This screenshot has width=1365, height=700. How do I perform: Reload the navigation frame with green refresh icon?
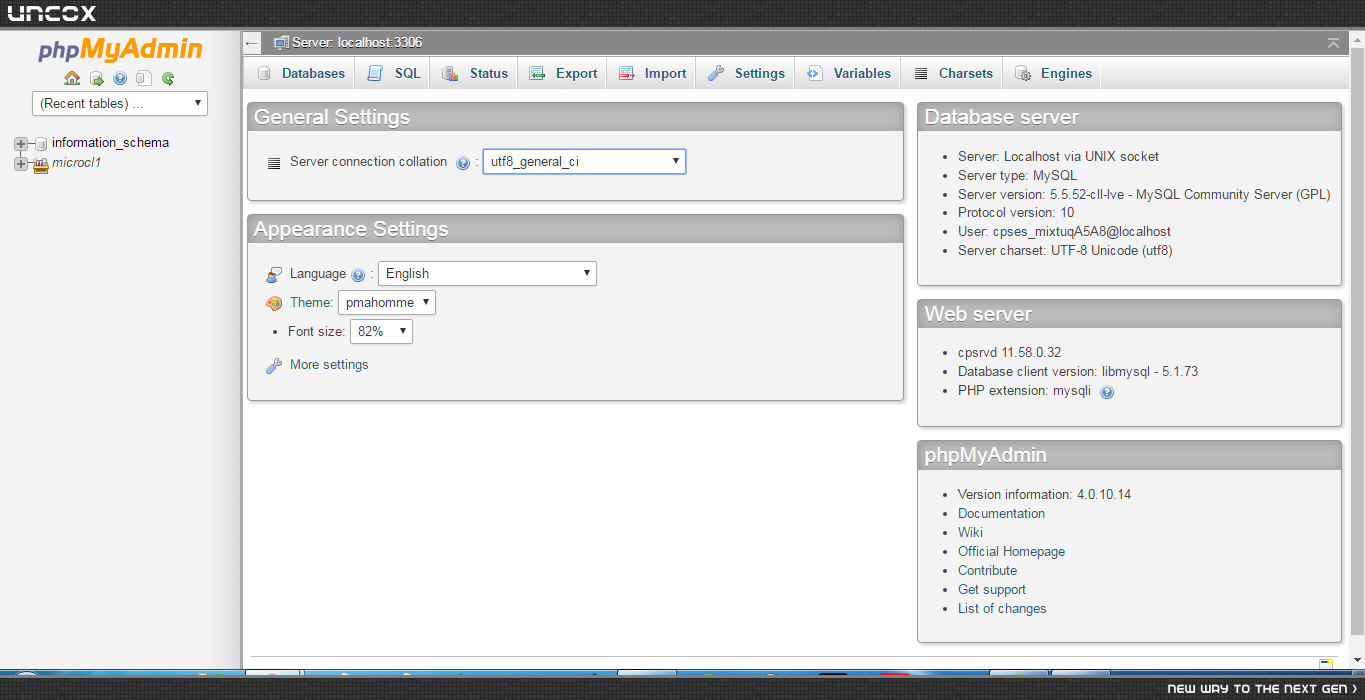coord(168,78)
